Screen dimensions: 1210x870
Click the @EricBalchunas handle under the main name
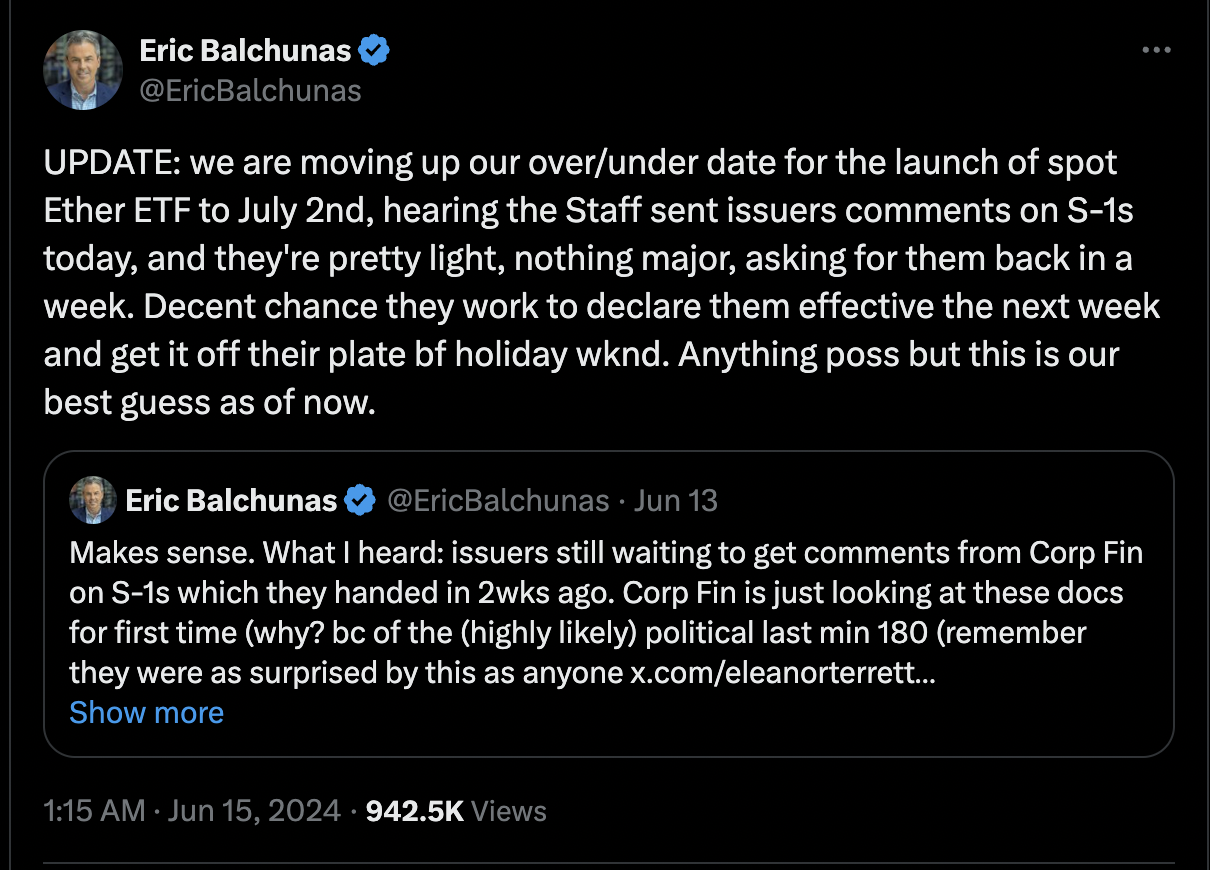point(250,91)
